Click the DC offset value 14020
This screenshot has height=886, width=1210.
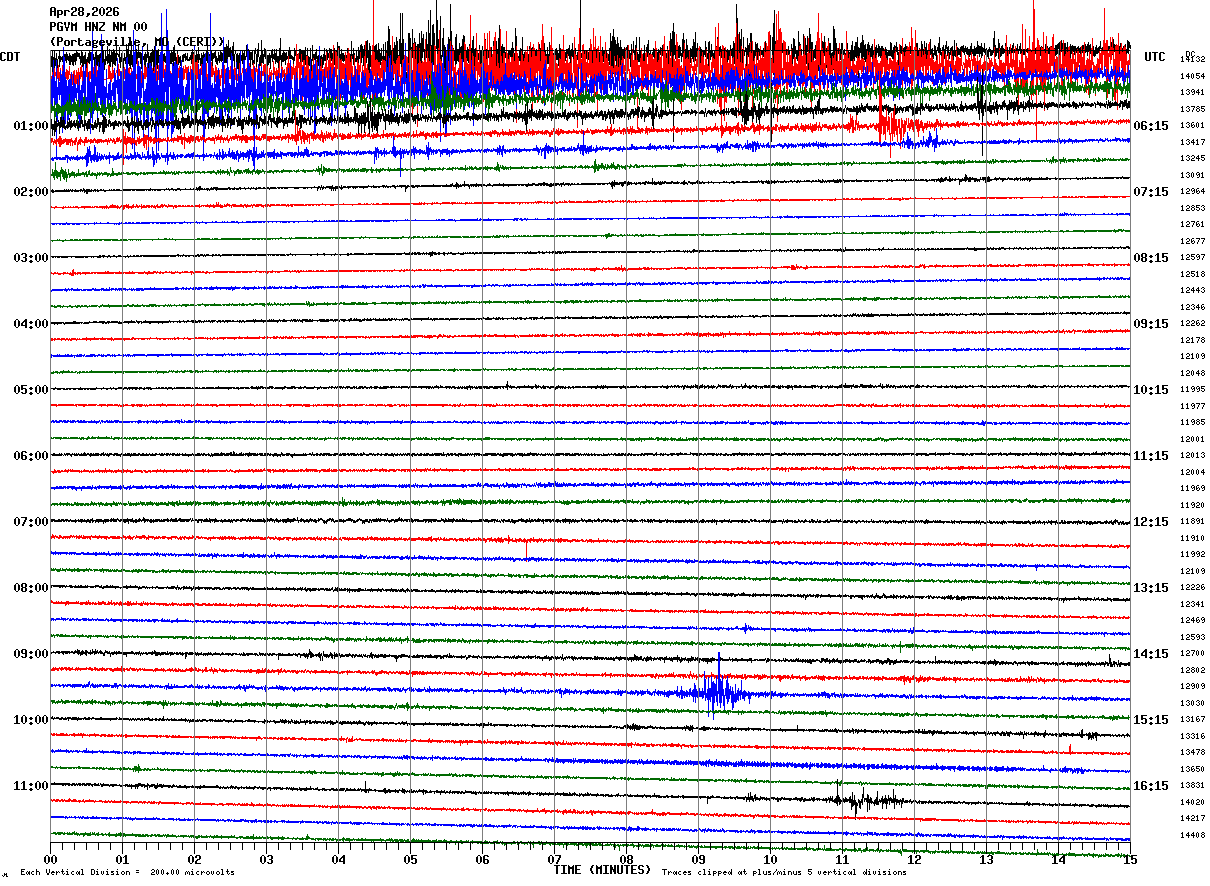pos(1192,802)
